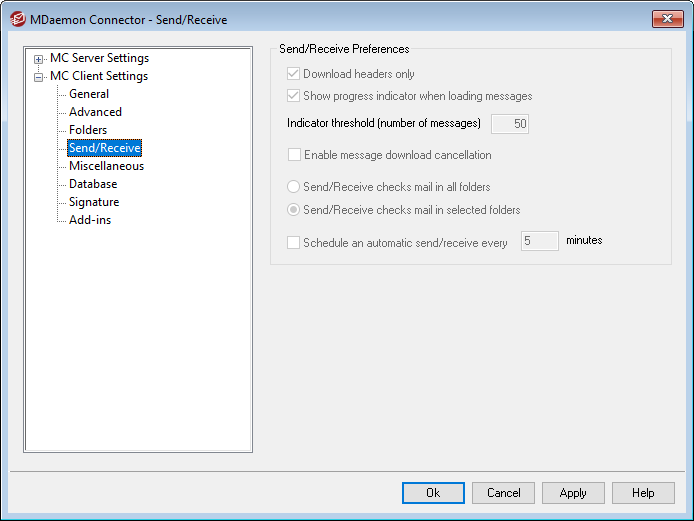The width and height of the screenshot is (694, 521).
Task: Collapse the MC Client Settings tree node
Action: pyautogui.click(x=39, y=77)
